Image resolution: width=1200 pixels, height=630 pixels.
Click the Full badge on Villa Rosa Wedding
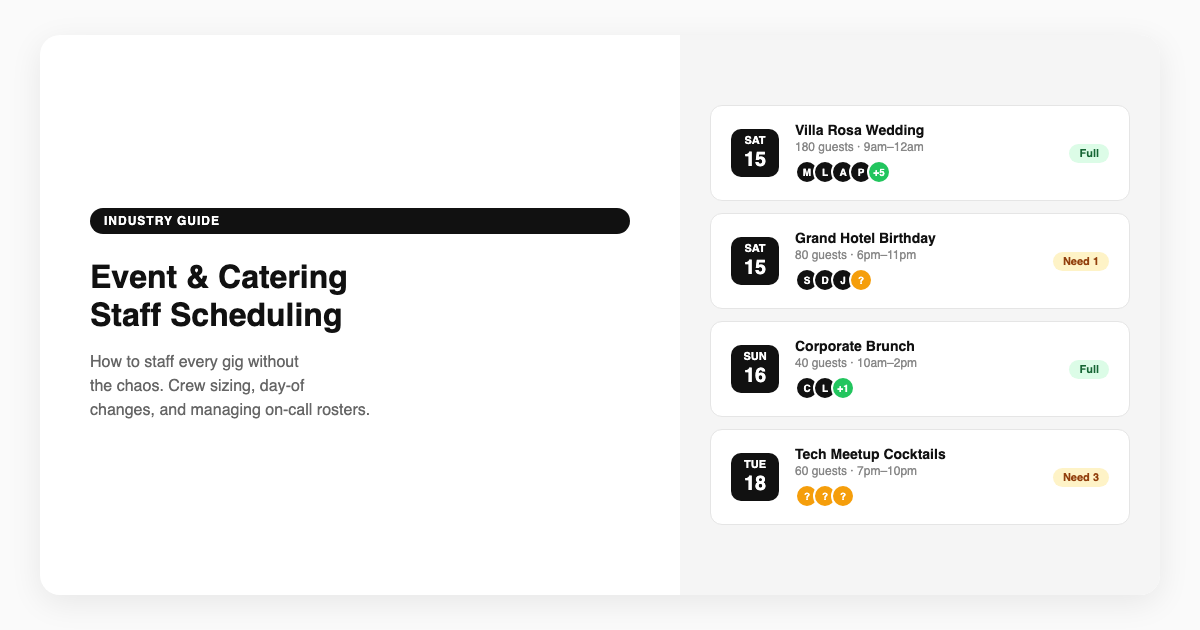(x=1089, y=153)
